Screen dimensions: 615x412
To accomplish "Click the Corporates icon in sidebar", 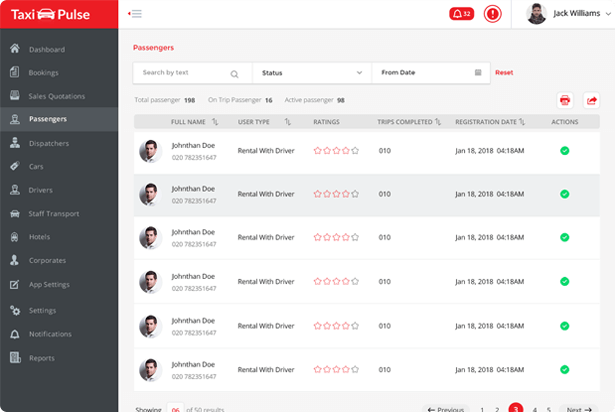I will (x=15, y=260).
